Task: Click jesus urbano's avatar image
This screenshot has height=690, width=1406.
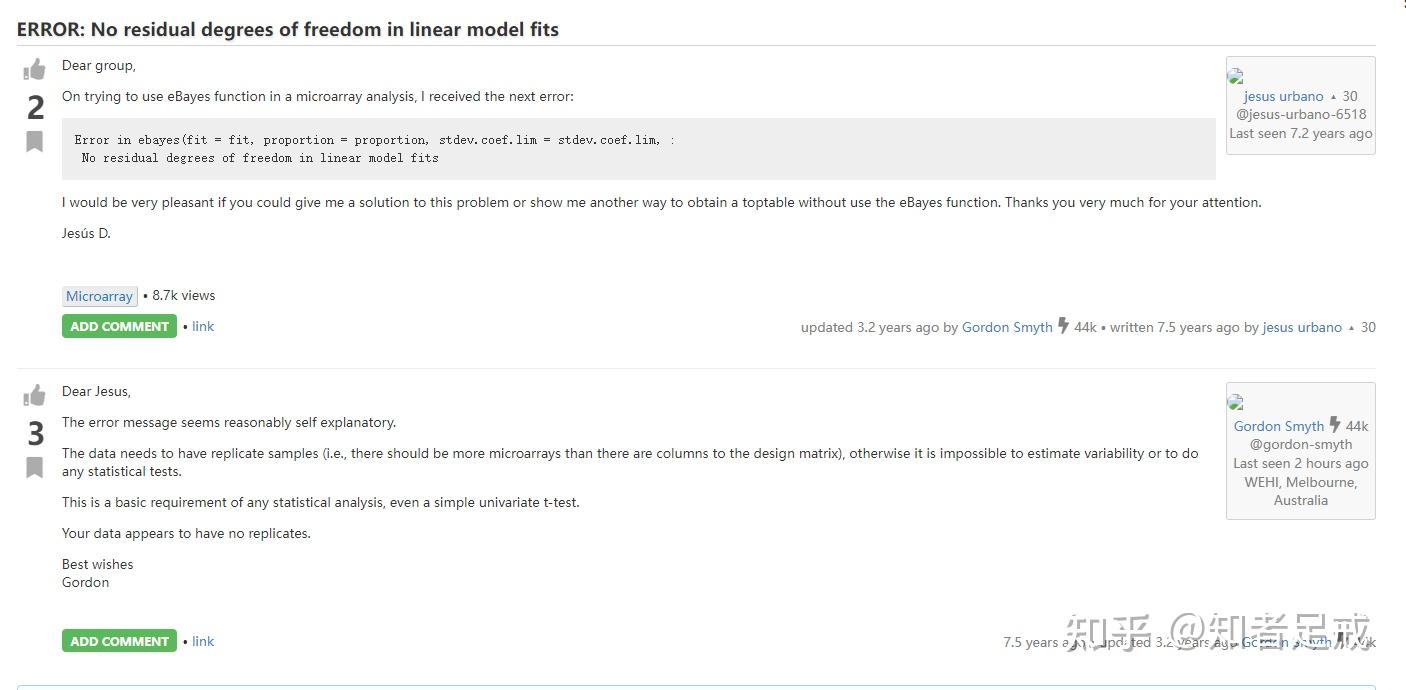Action: [1236, 72]
